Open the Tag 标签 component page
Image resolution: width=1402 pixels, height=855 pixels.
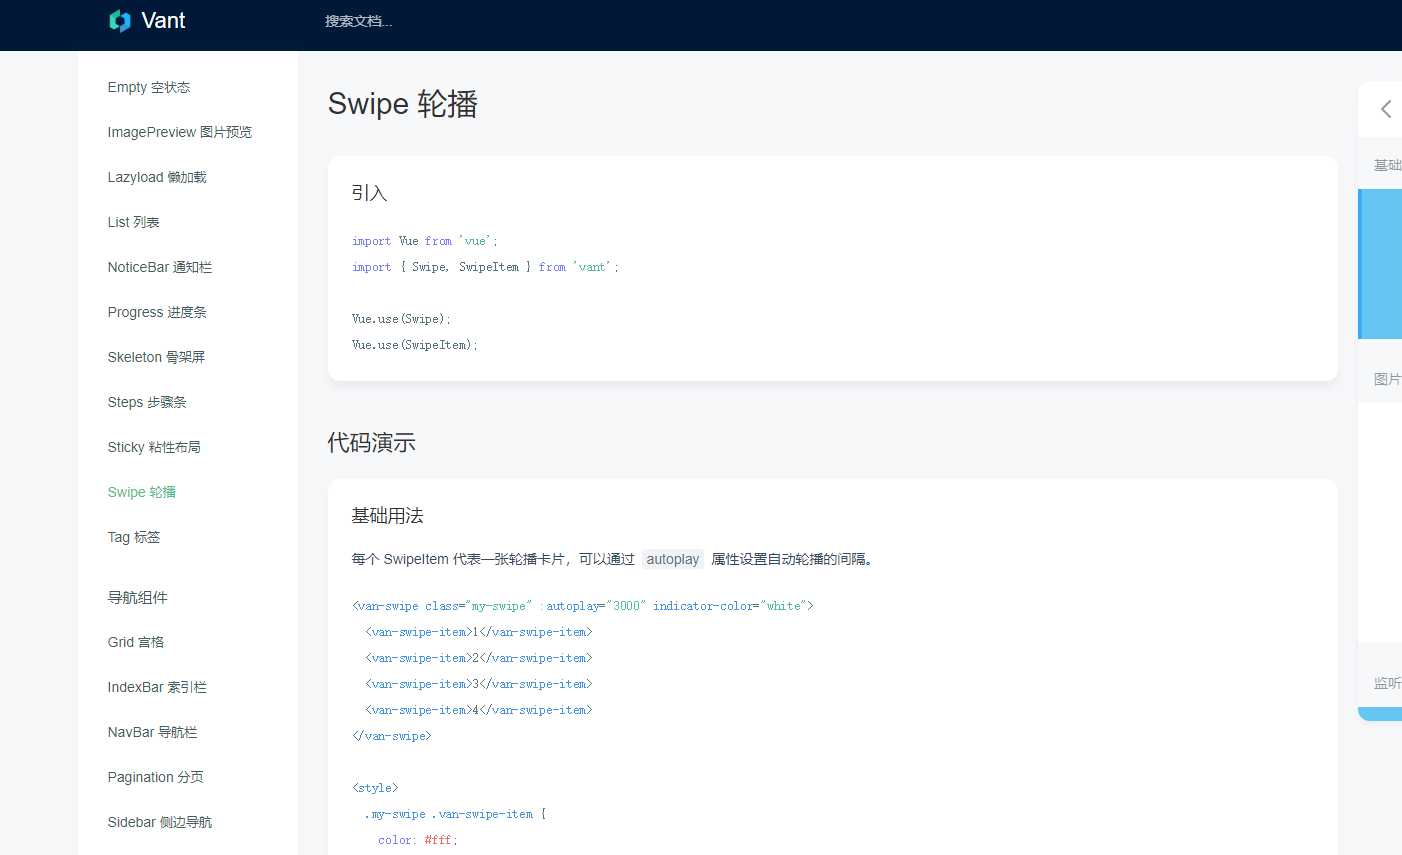[x=134, y=537]
